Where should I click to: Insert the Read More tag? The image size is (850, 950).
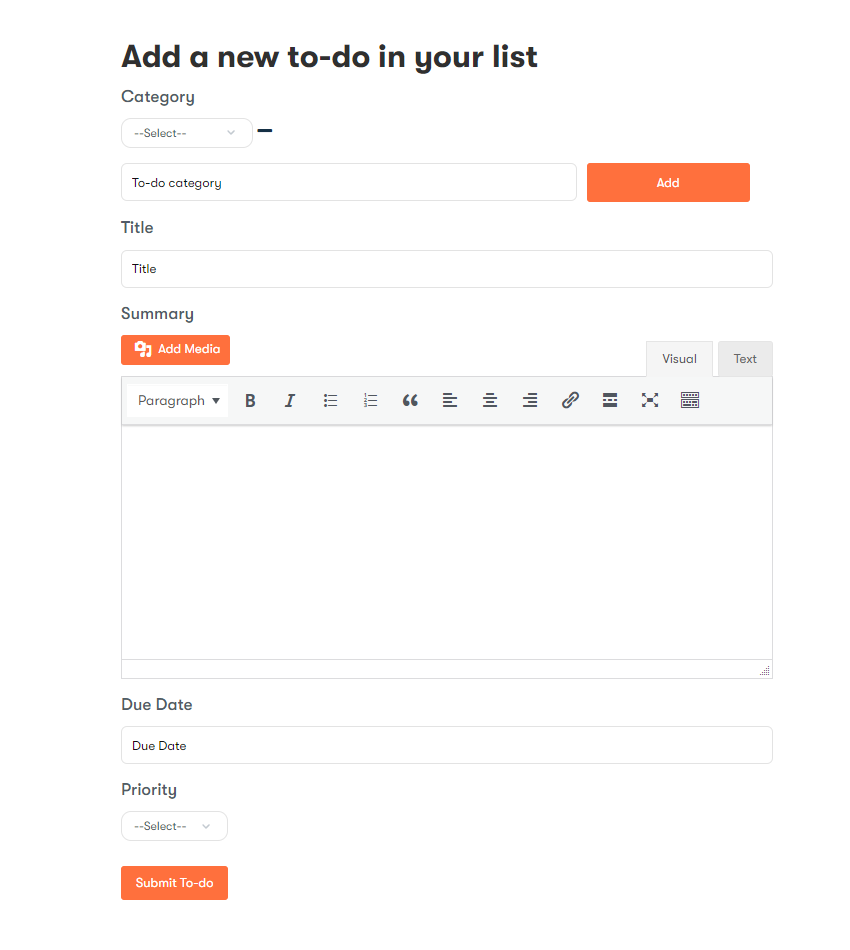(x=610, y=400)
